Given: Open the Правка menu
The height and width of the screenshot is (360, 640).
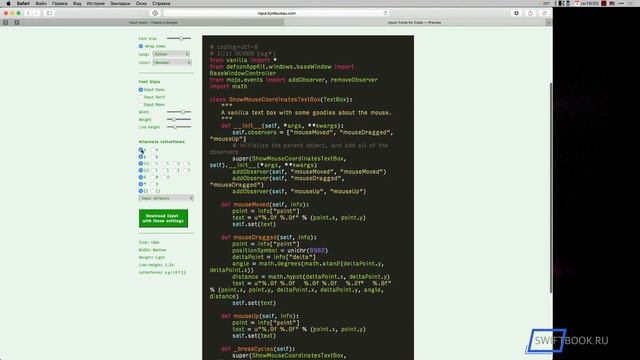Looking at the screenshot, I should click(x=60, y=3).
